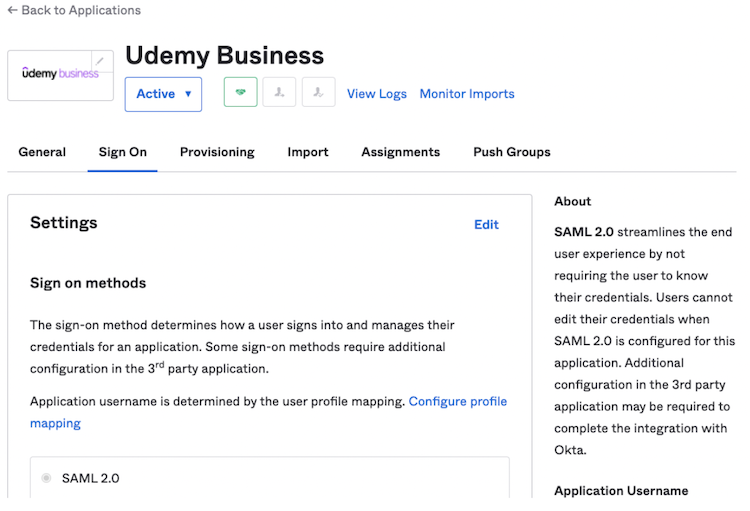The image size is (750, 511).
Task: Click the View Logs link
Action: click(x=376, y=94)
